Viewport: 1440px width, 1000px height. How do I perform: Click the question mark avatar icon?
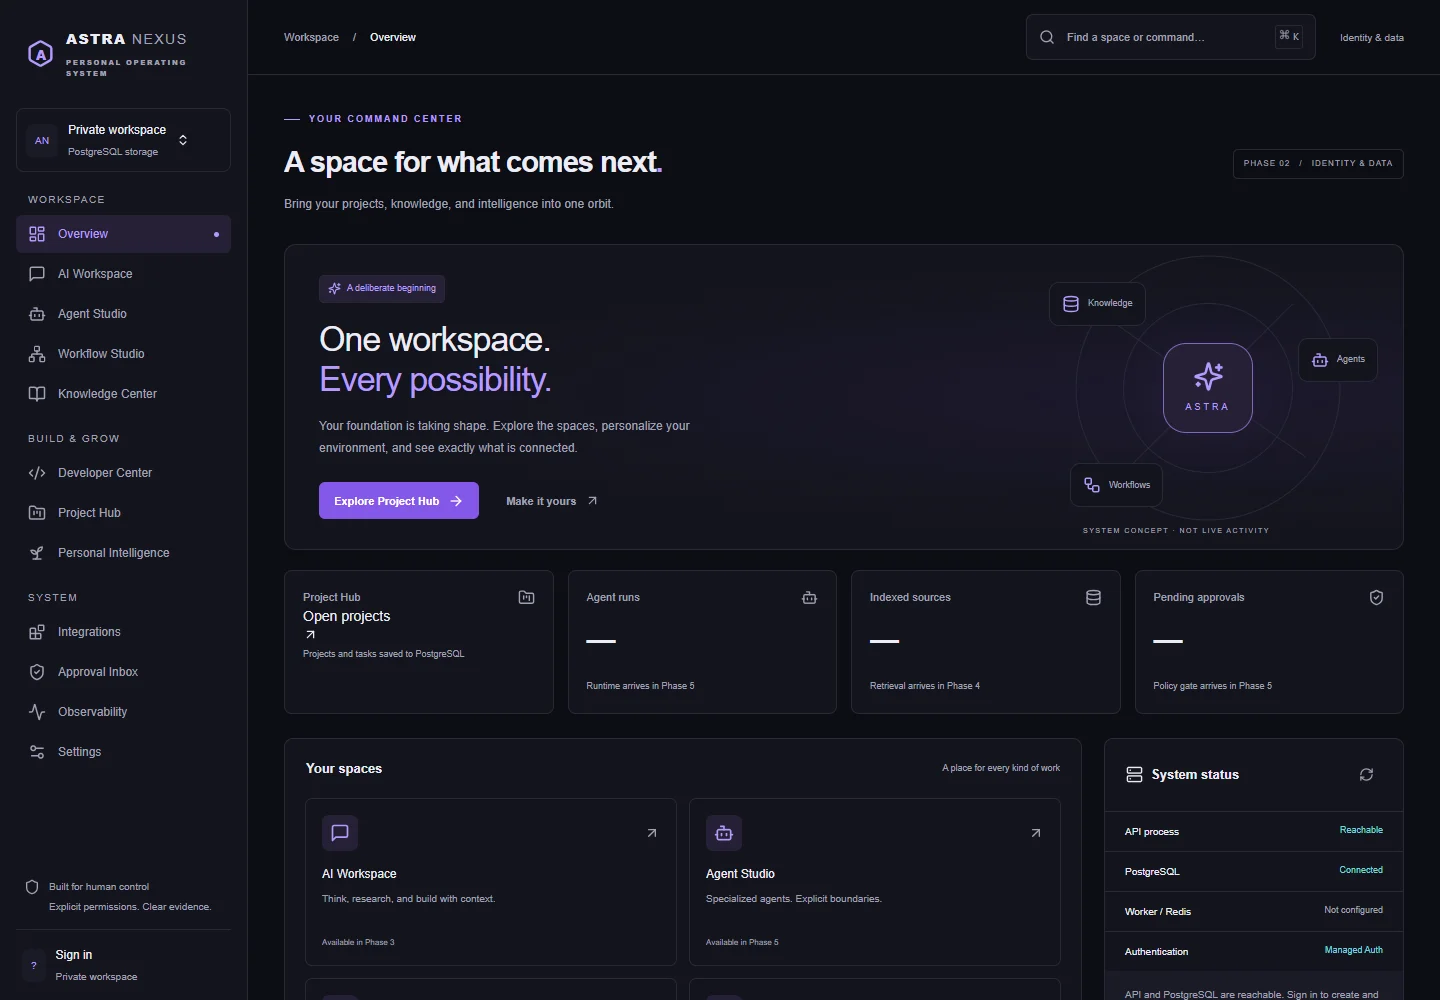[34, 965]
